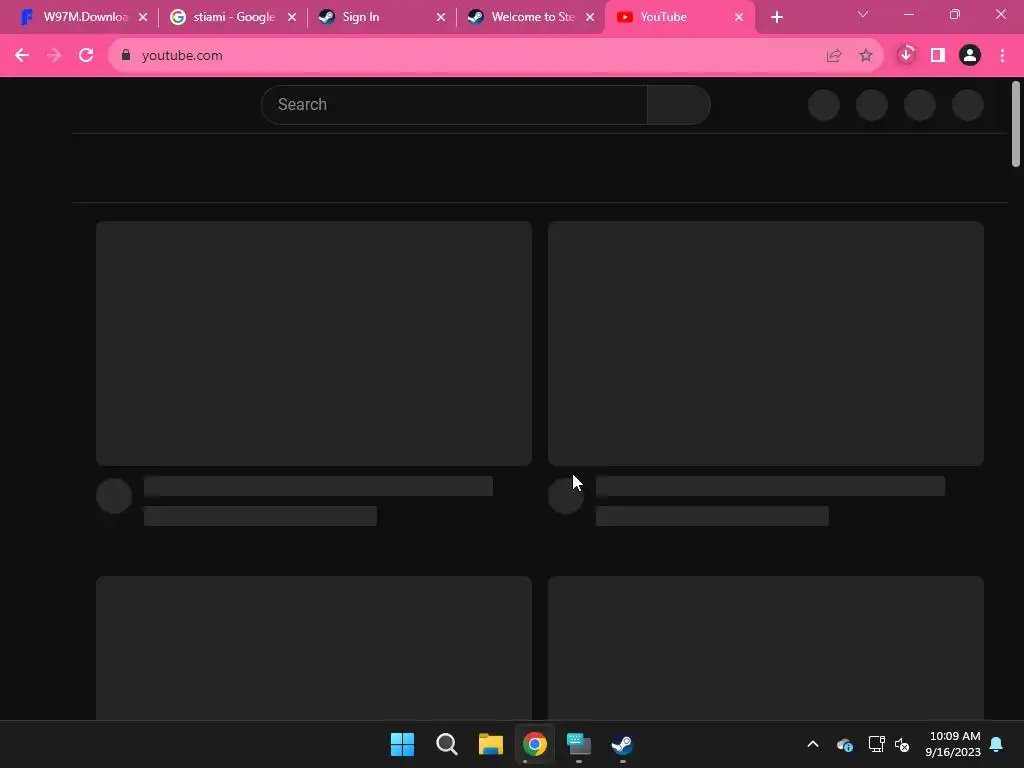The width and height of the screenshot is (1024, 768).
Task: Toggle the Chrome side panel
Action: click(x=938, y=56)
